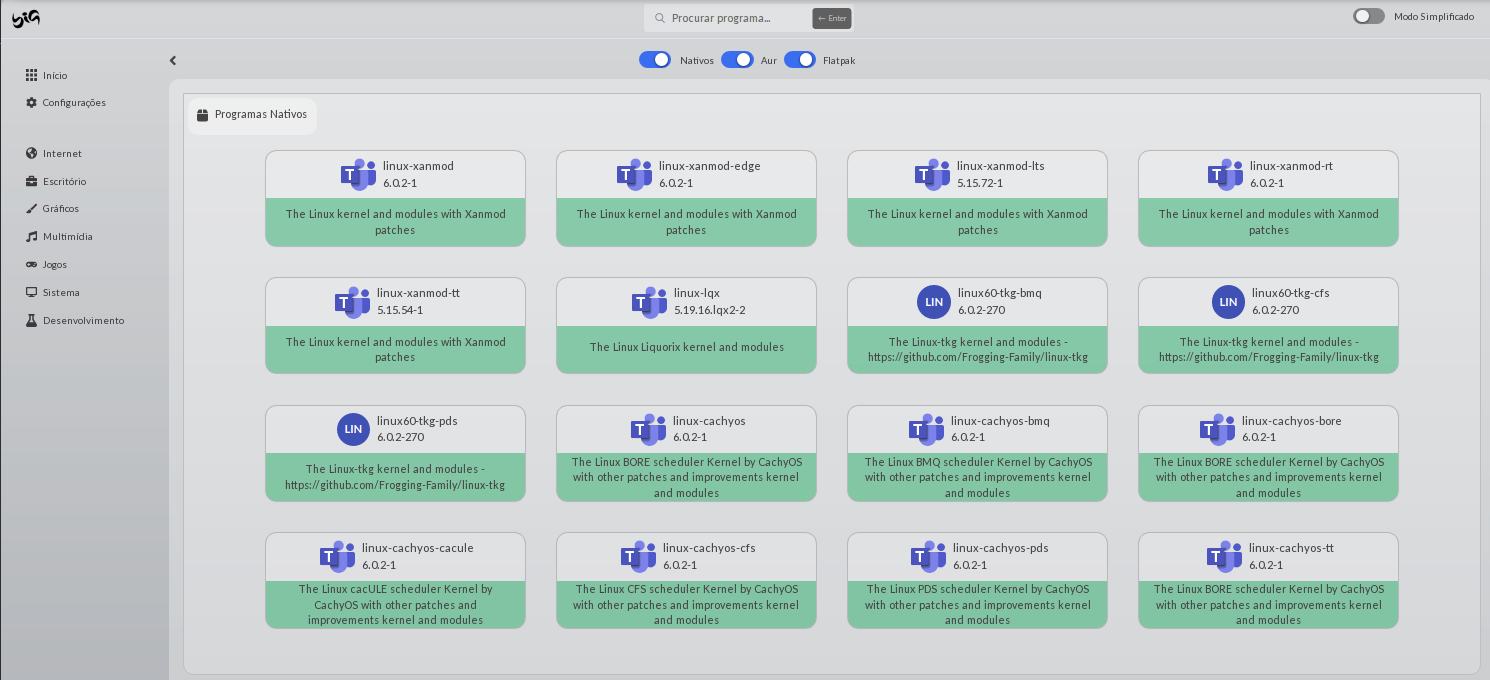Click the linux-cachyos-bmq package icon
Viewport: 1490px width, 680px height.
pyautogui.click(x=926, y=429)
